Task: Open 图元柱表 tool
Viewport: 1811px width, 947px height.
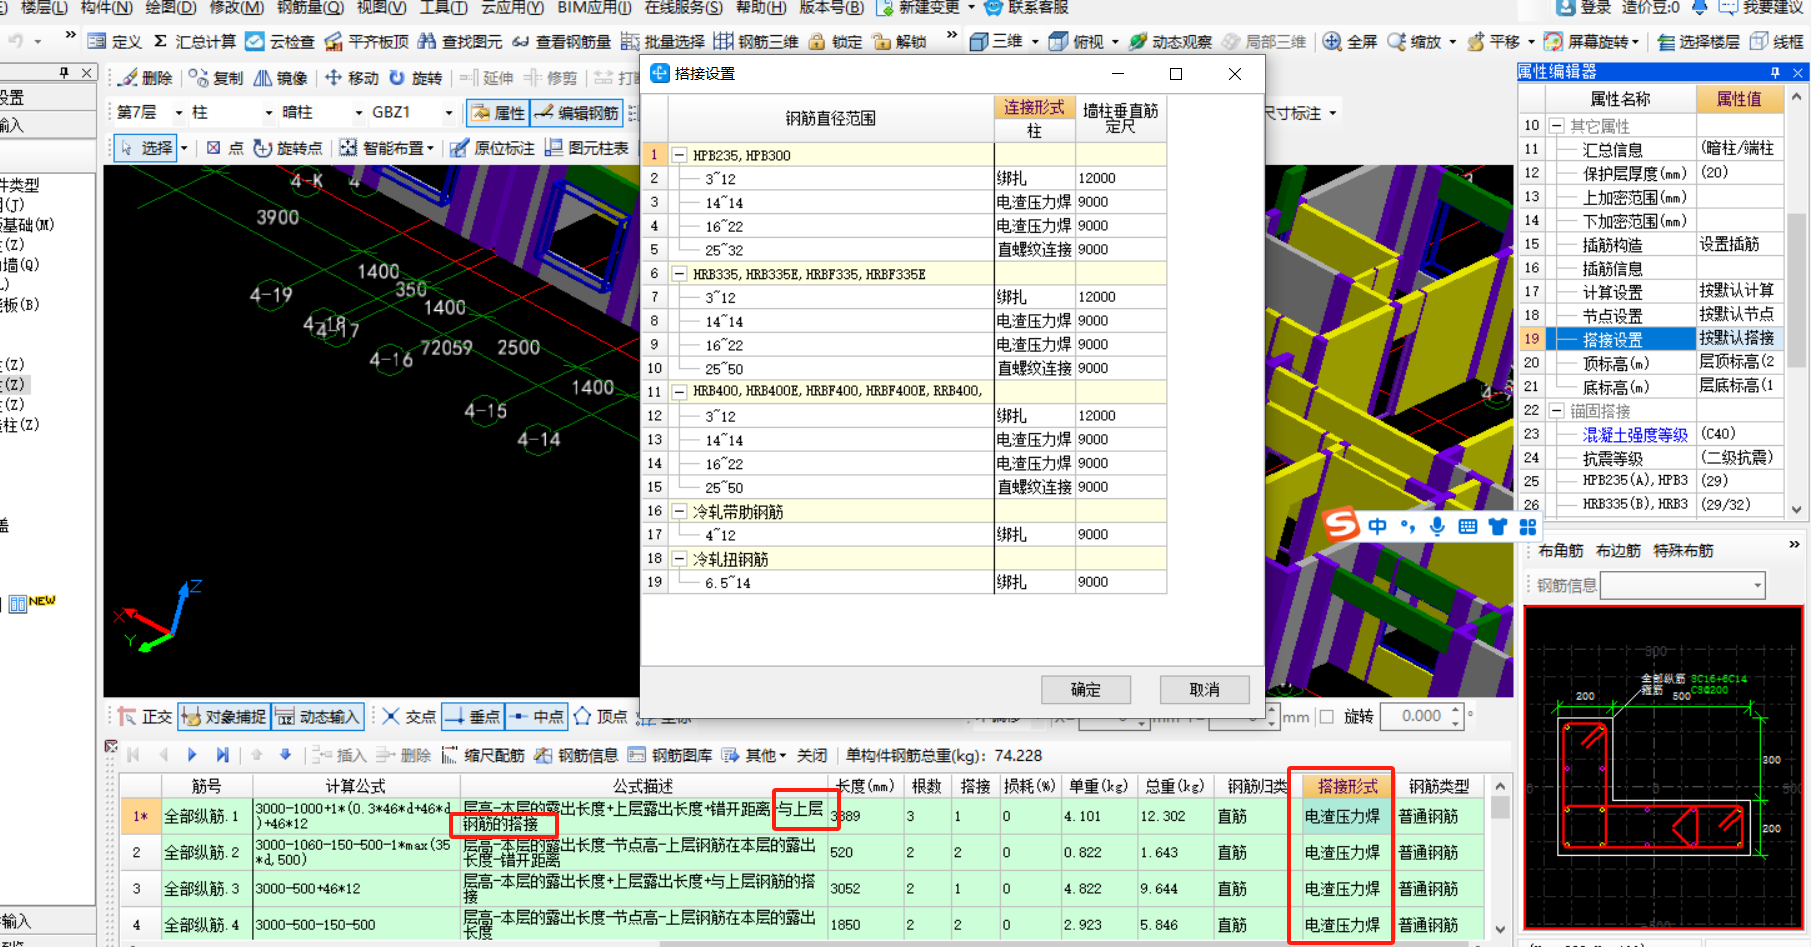Action: click(x=586, y=147)
